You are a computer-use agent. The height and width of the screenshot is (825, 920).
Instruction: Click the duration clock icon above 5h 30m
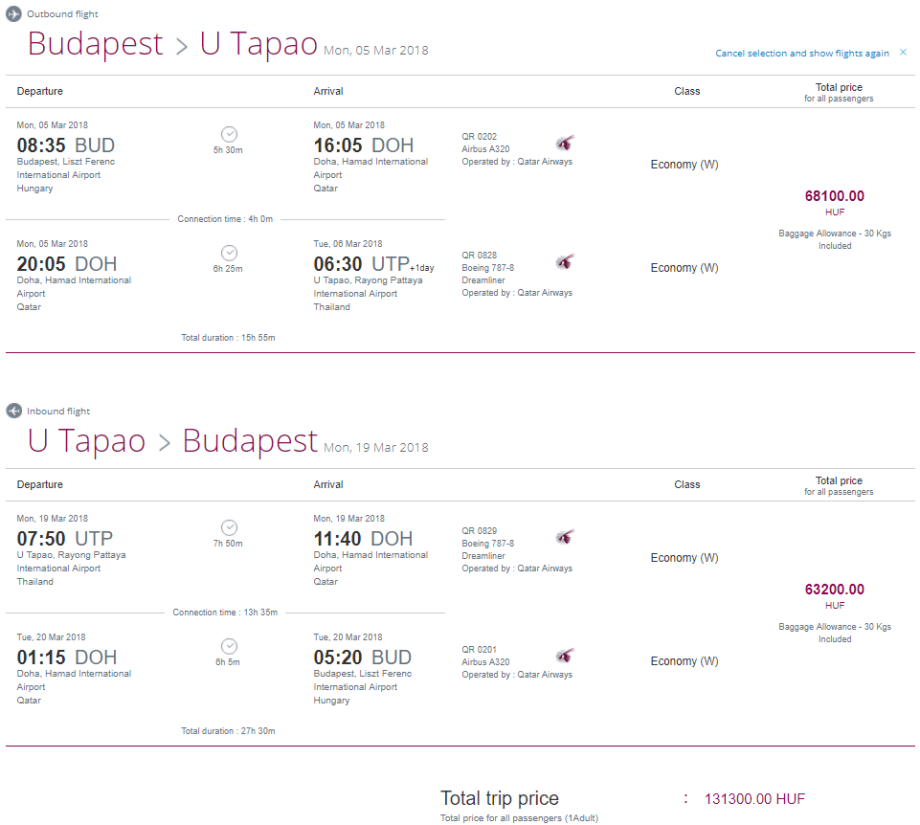pyautogui.click(x=229, y=134)
